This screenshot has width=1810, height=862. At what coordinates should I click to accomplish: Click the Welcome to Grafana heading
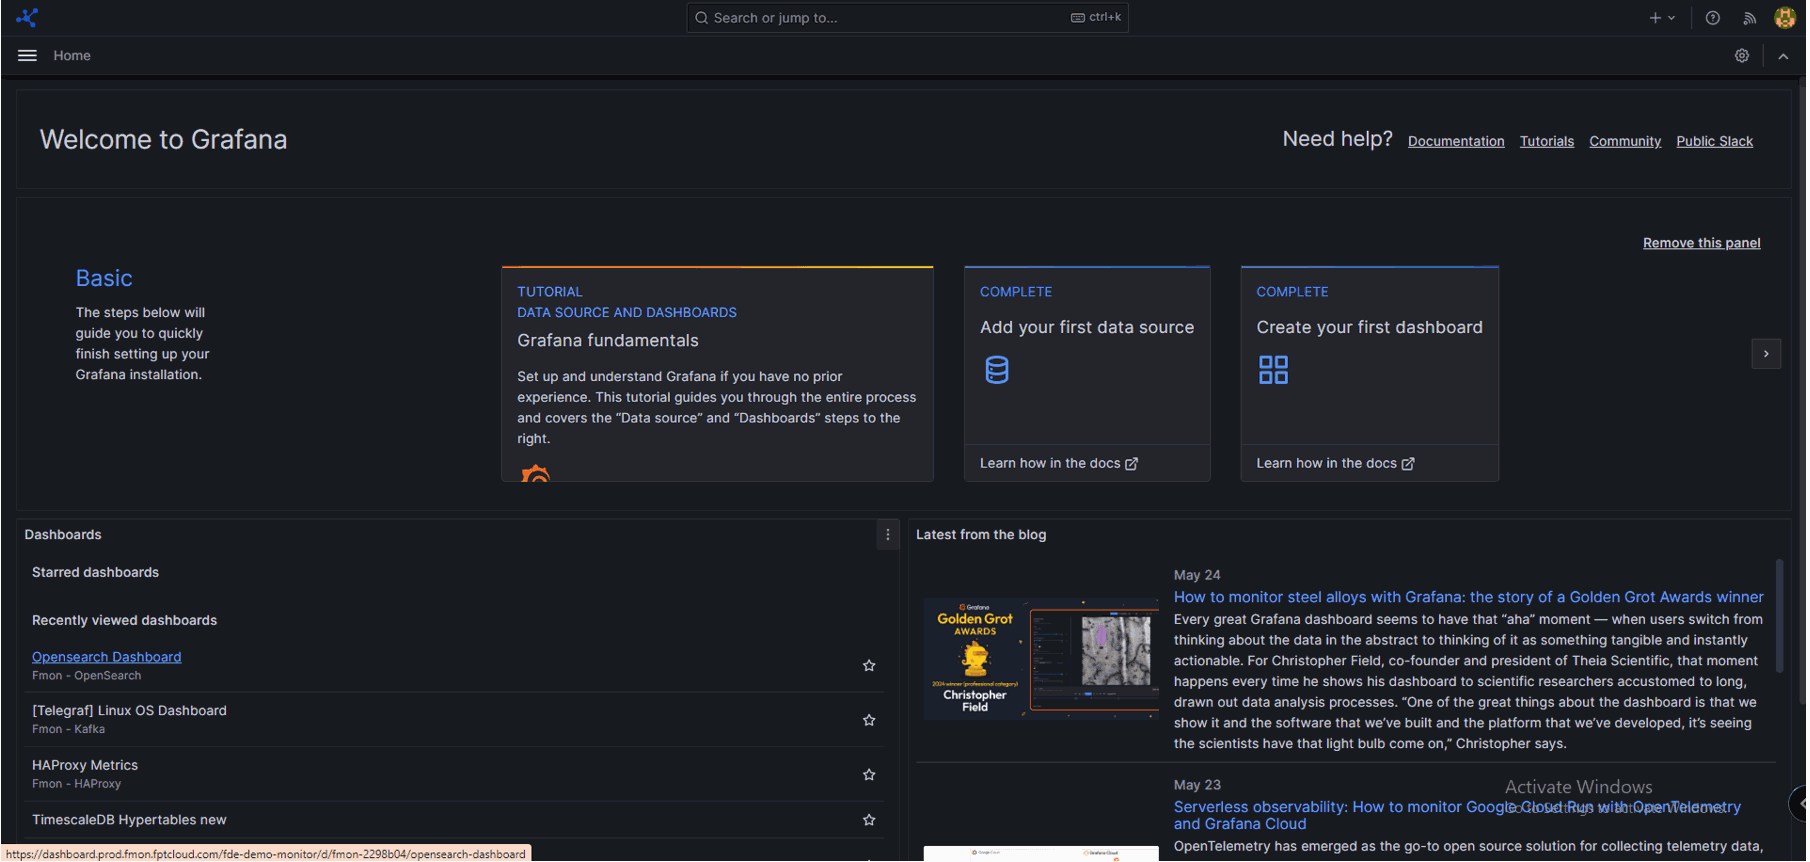163,140
